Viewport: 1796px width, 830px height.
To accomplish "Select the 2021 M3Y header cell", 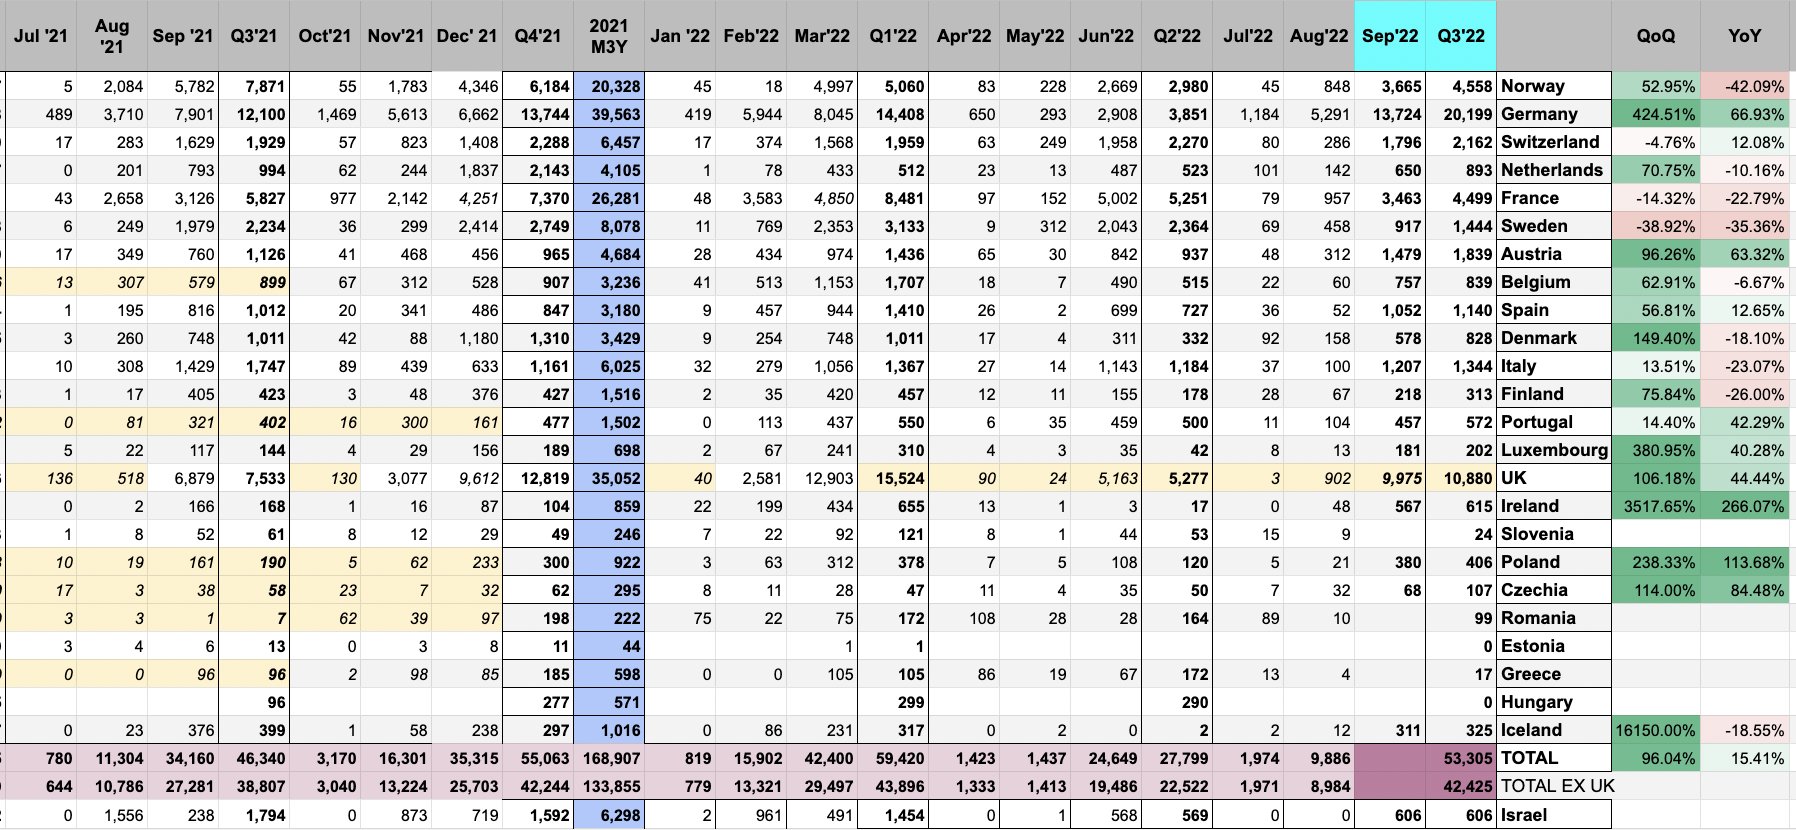I will click(609, 36).
